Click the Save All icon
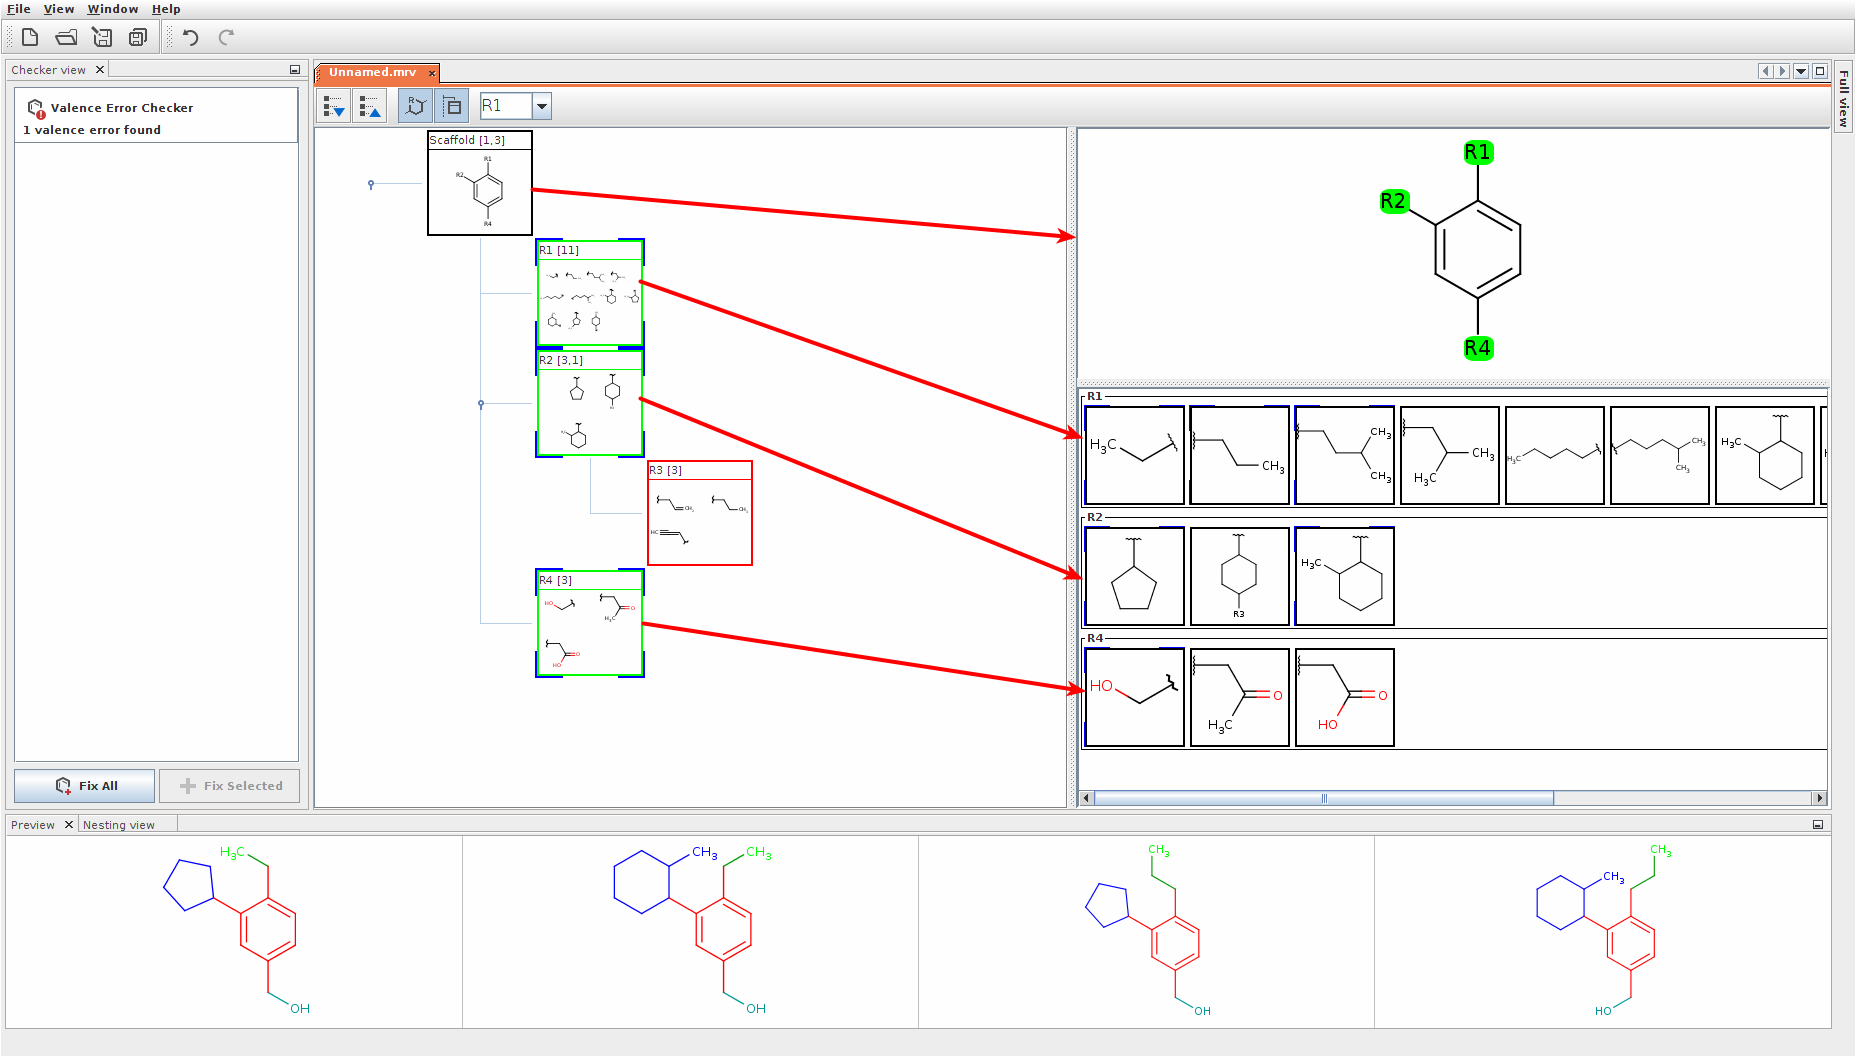The width and height of the screenshot is (1855, 1056). coord(138,38)
